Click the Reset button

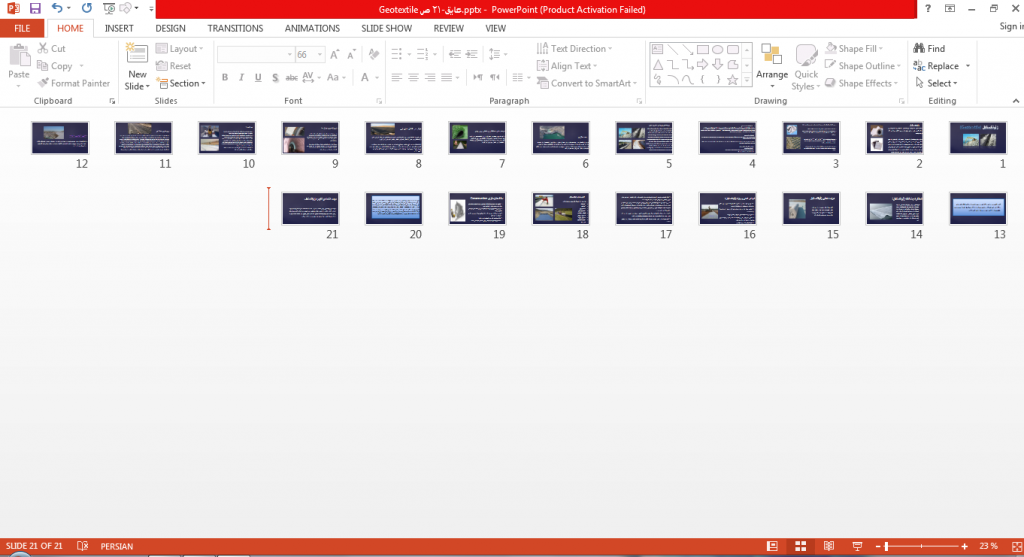tap(174, 66)
